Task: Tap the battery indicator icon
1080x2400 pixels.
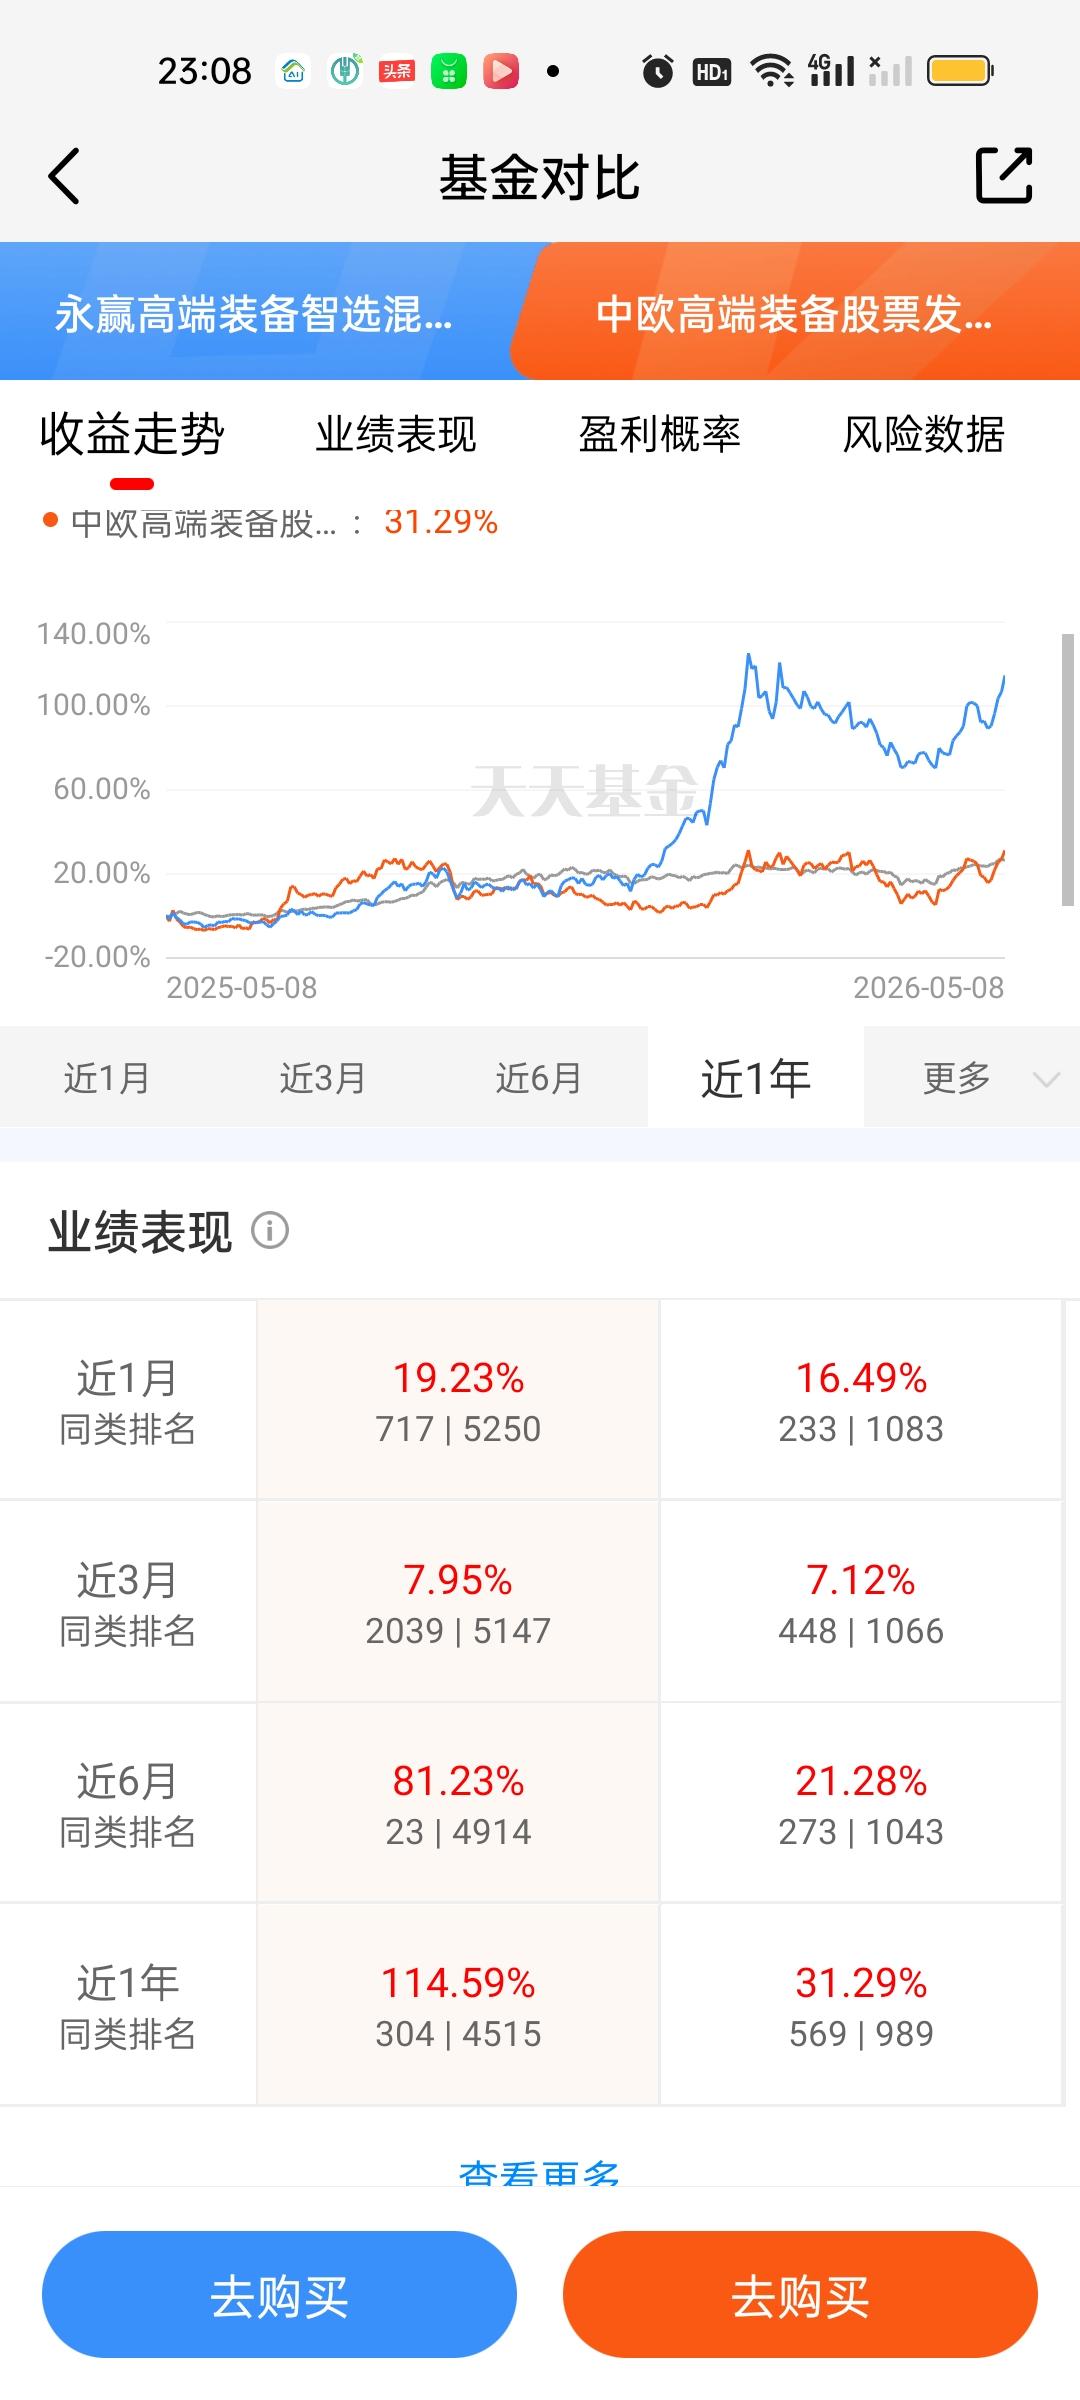Action: [x=960, y=71]
